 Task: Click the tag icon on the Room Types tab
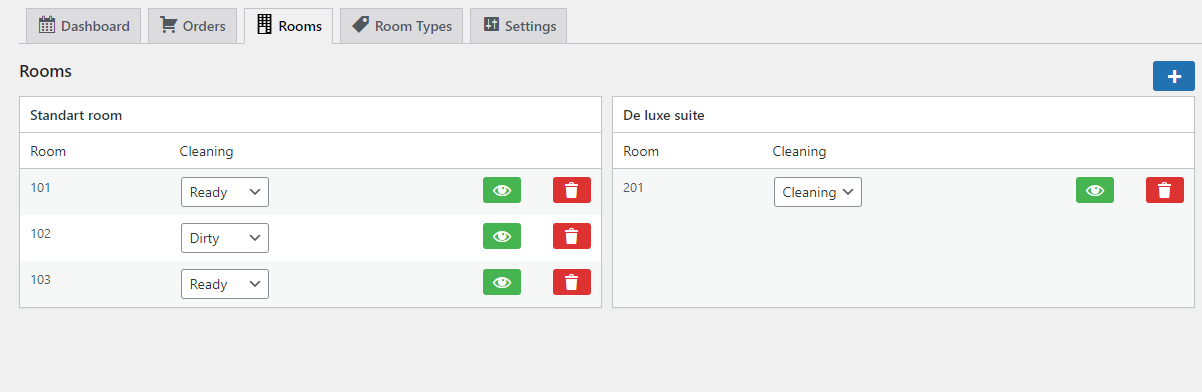point(360,25)
